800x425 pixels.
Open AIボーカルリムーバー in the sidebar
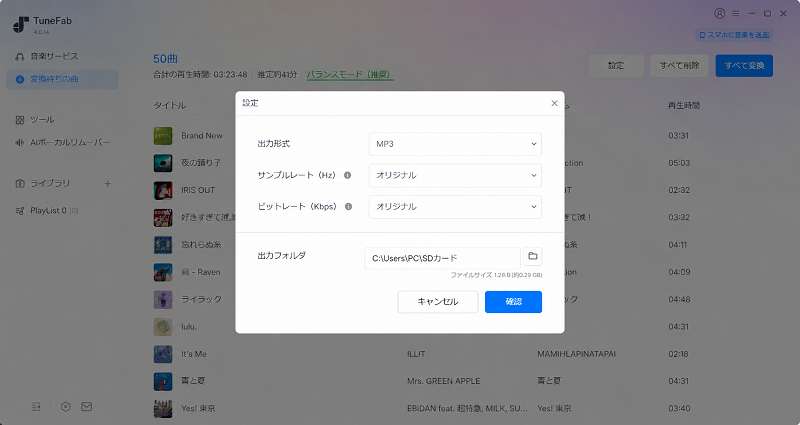coord(69,142)
